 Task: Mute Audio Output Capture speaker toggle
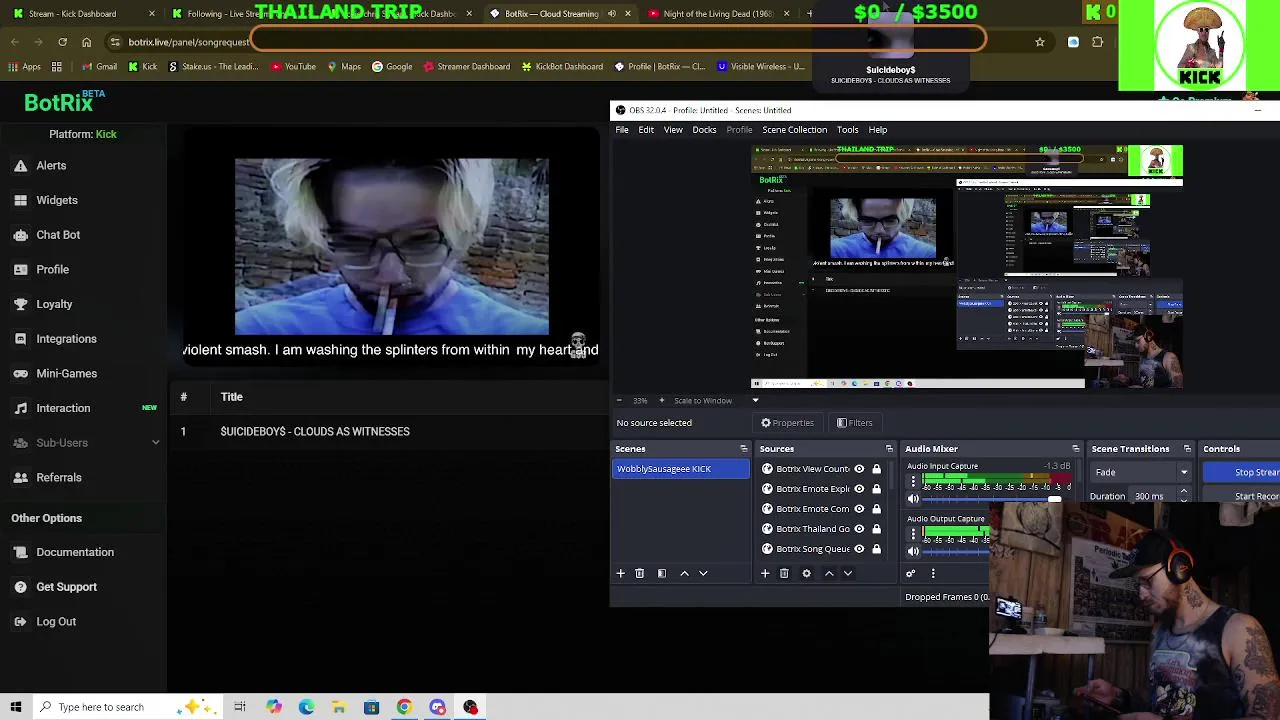click(x=913, y=551)
